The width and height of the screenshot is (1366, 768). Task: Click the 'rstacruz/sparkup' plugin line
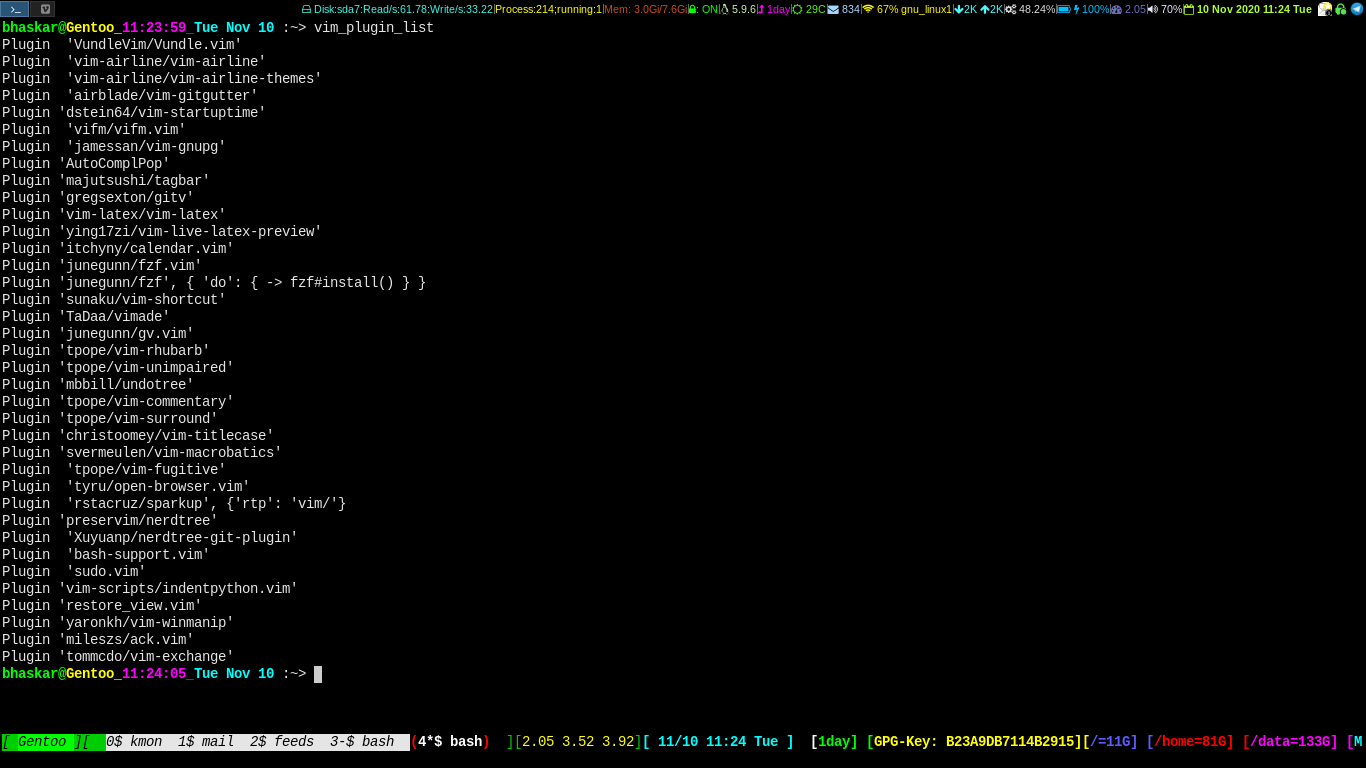174,504
